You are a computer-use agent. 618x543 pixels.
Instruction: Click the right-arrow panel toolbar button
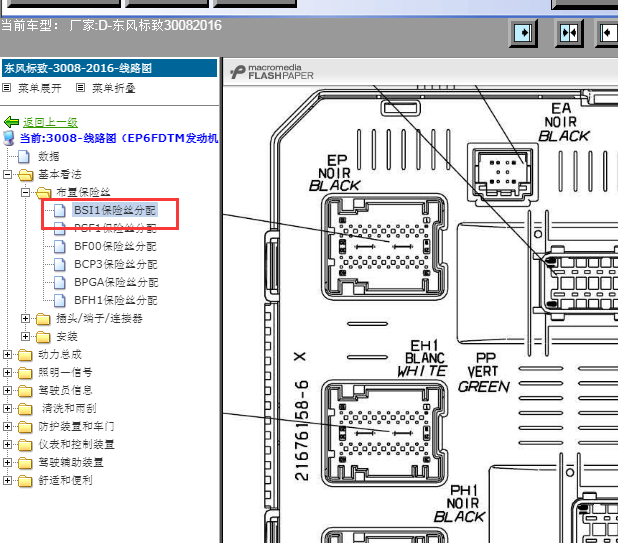tap(523, 33)
